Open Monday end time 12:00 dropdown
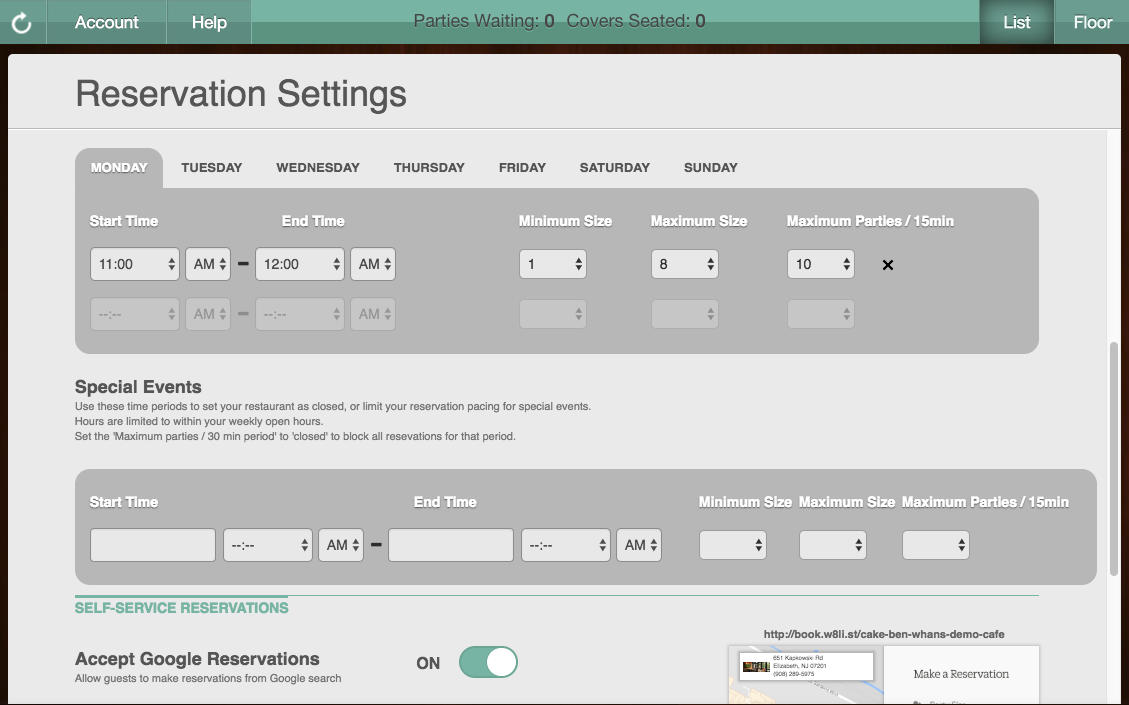 [x=300, y=264]
